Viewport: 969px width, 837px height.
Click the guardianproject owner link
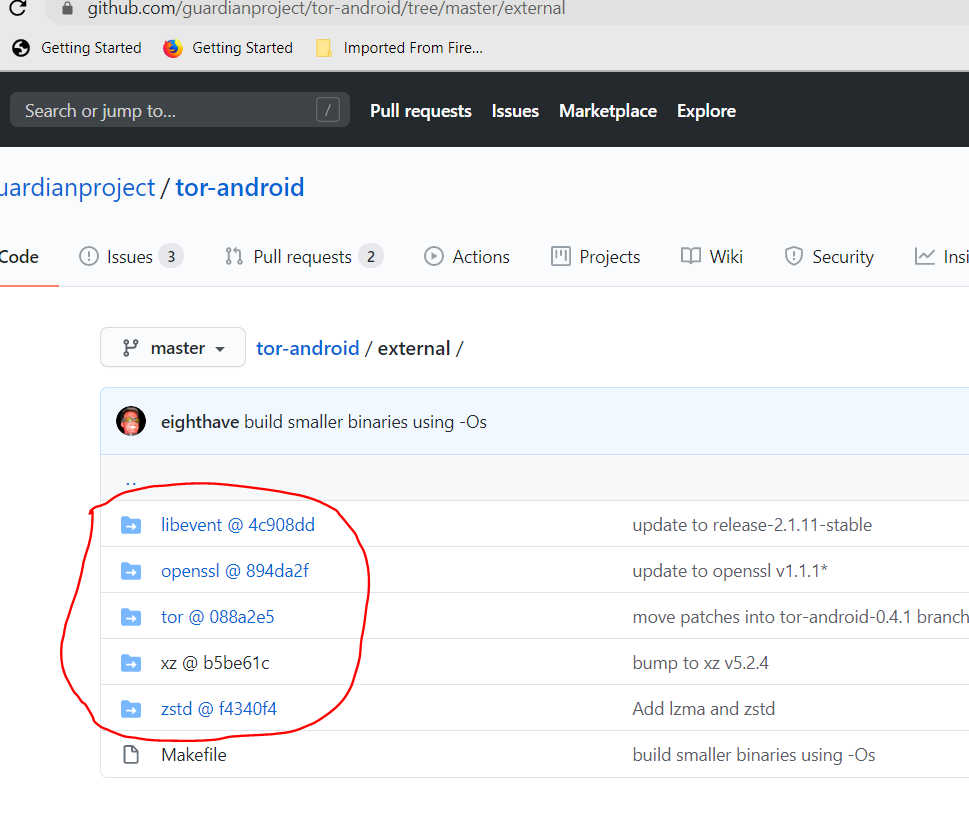[78, 187]
